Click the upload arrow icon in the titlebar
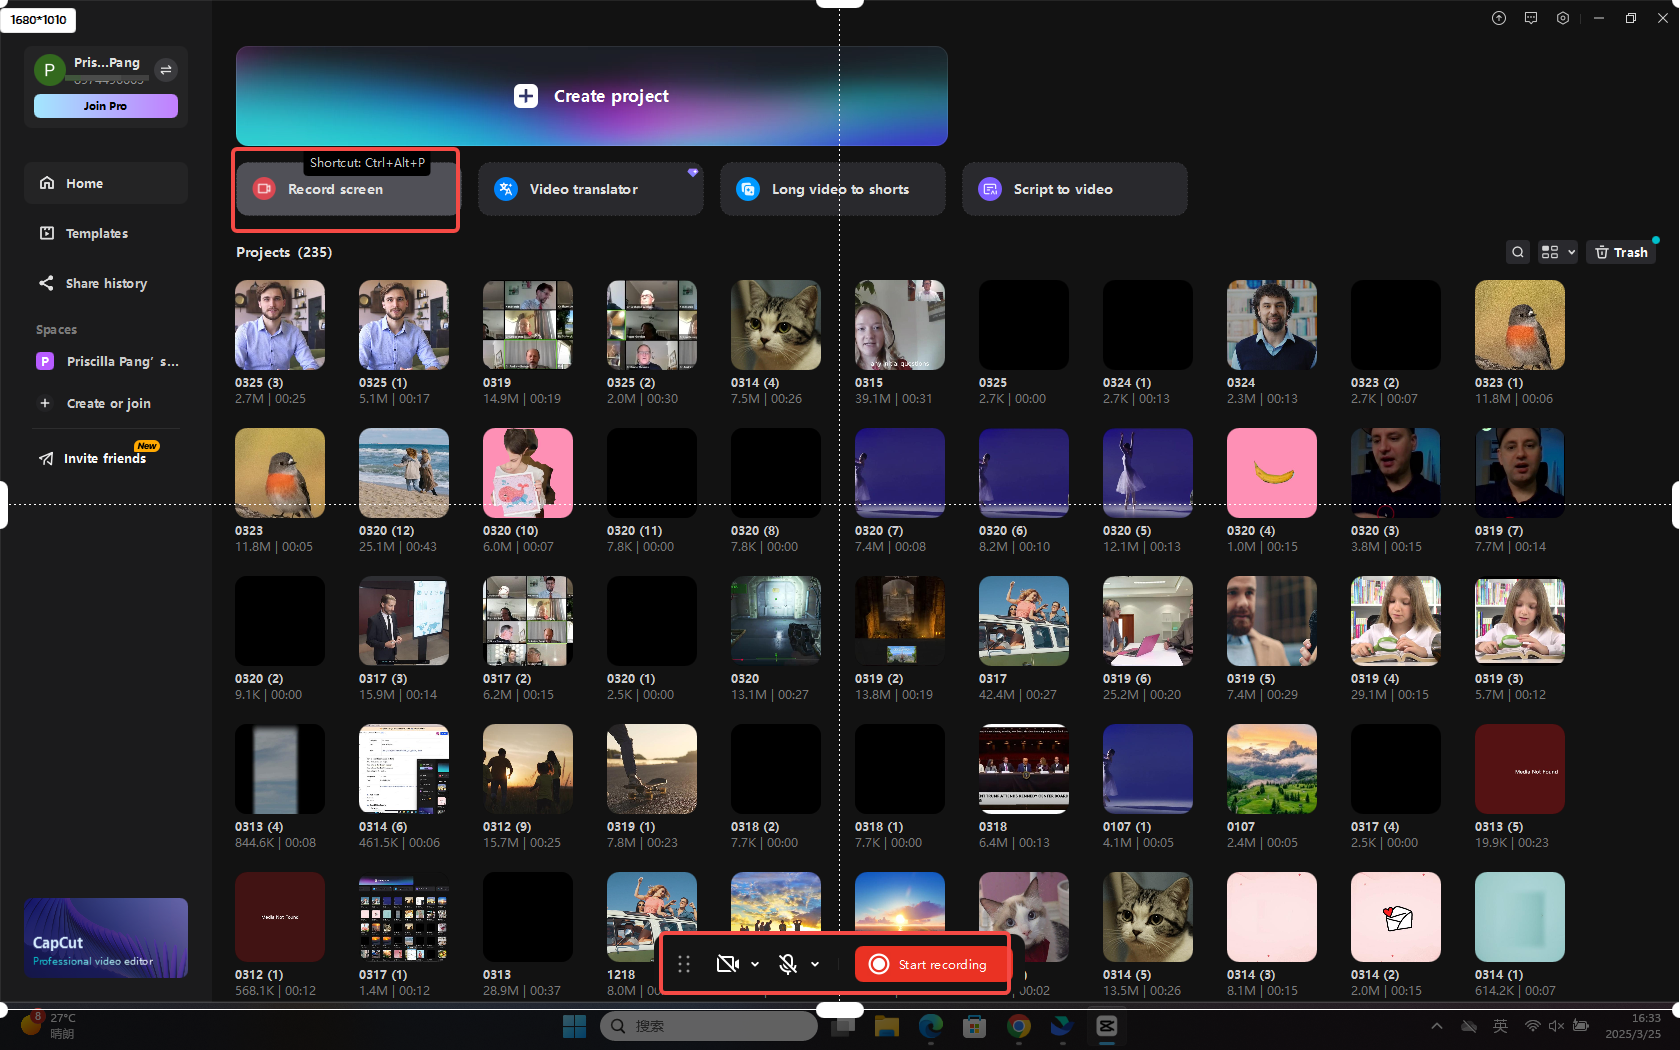Screen dimensions: 1680x1050 tap(1498, 18)
